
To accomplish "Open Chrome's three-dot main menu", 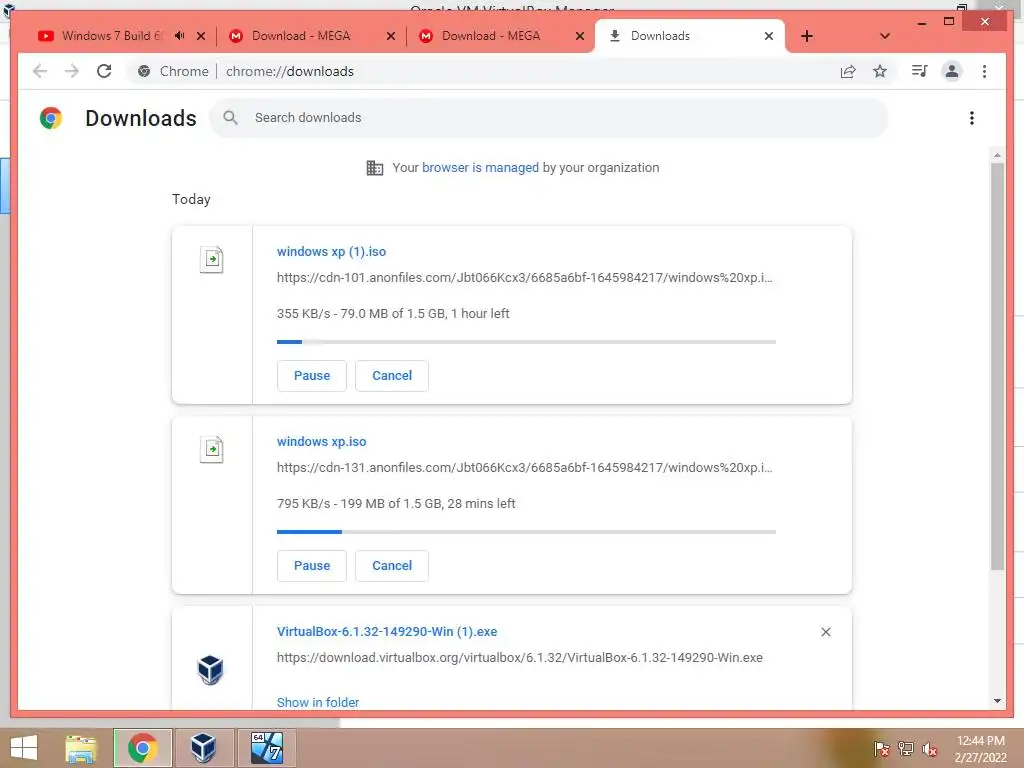I will coord(984,71).
